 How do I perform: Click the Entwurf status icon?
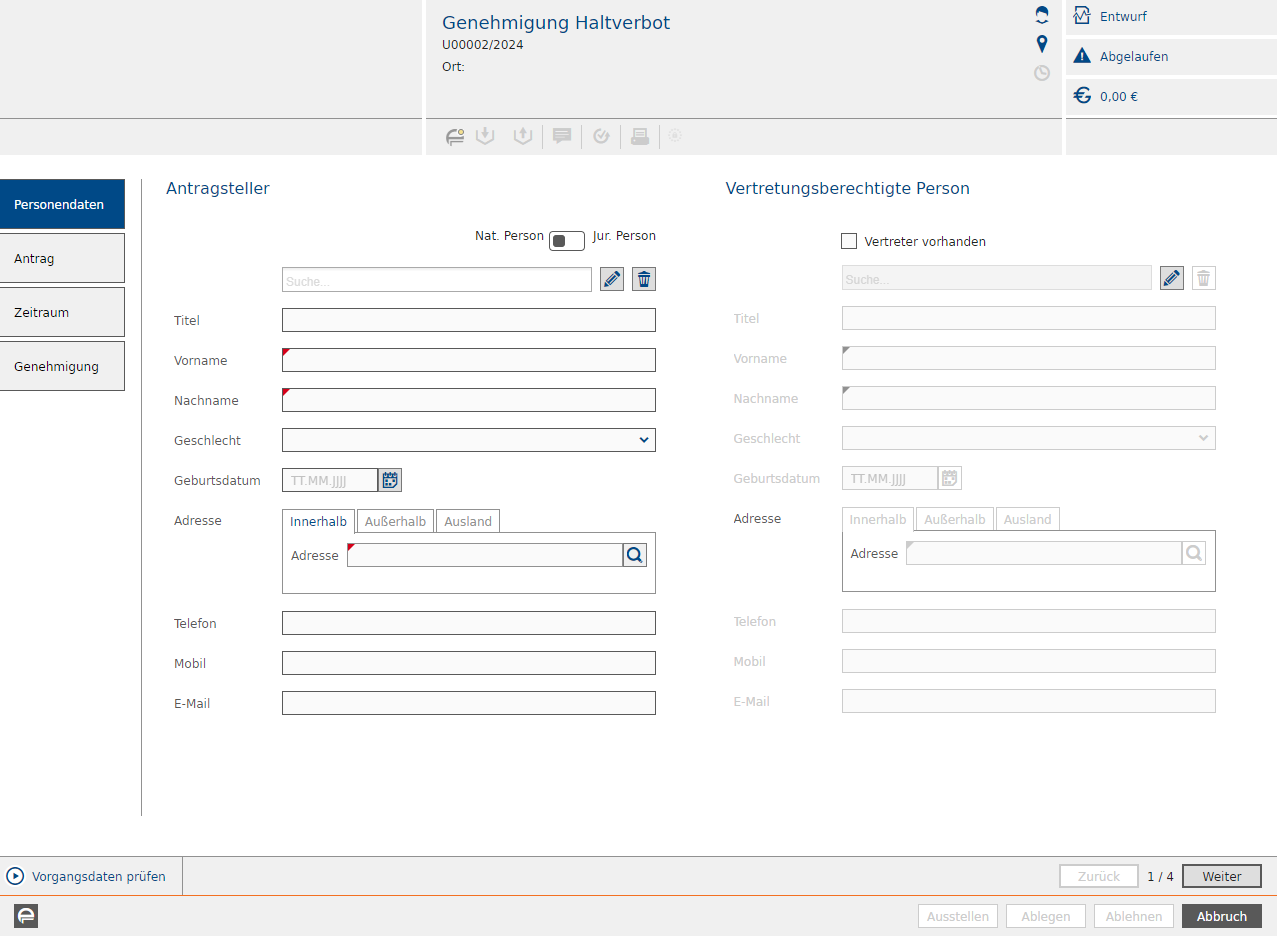click(1082, 16)
